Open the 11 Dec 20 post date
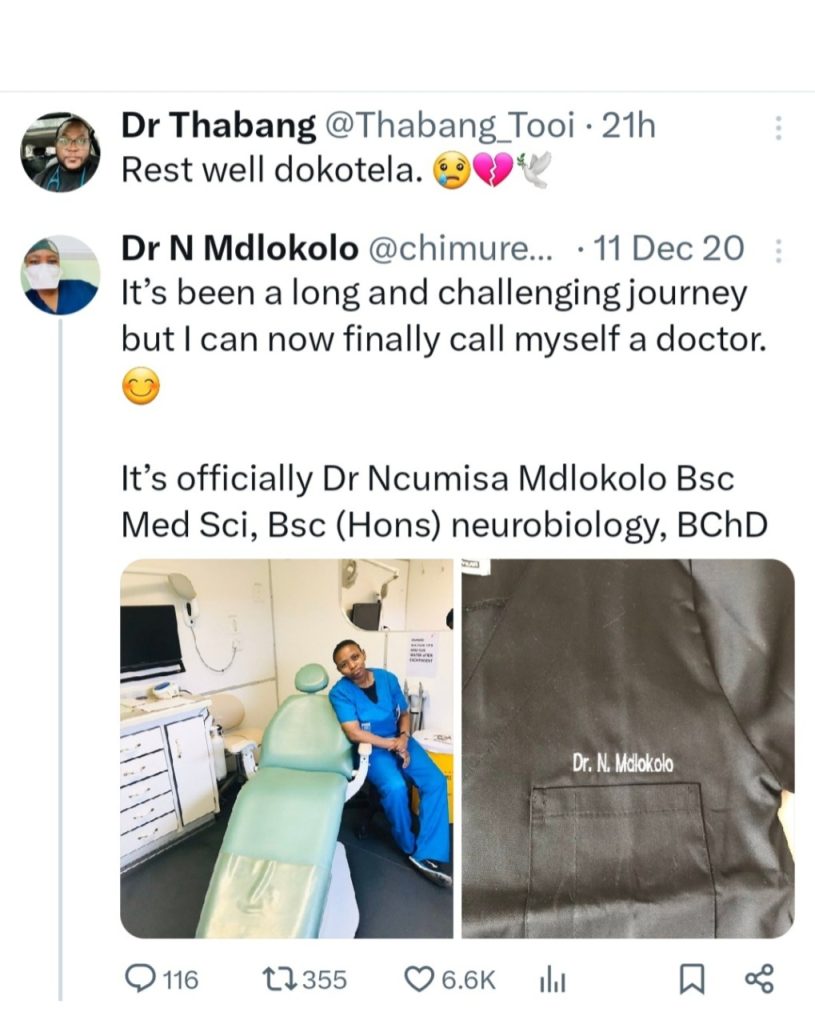This screenshot has height=1024, width=815. tap(670, 249)
